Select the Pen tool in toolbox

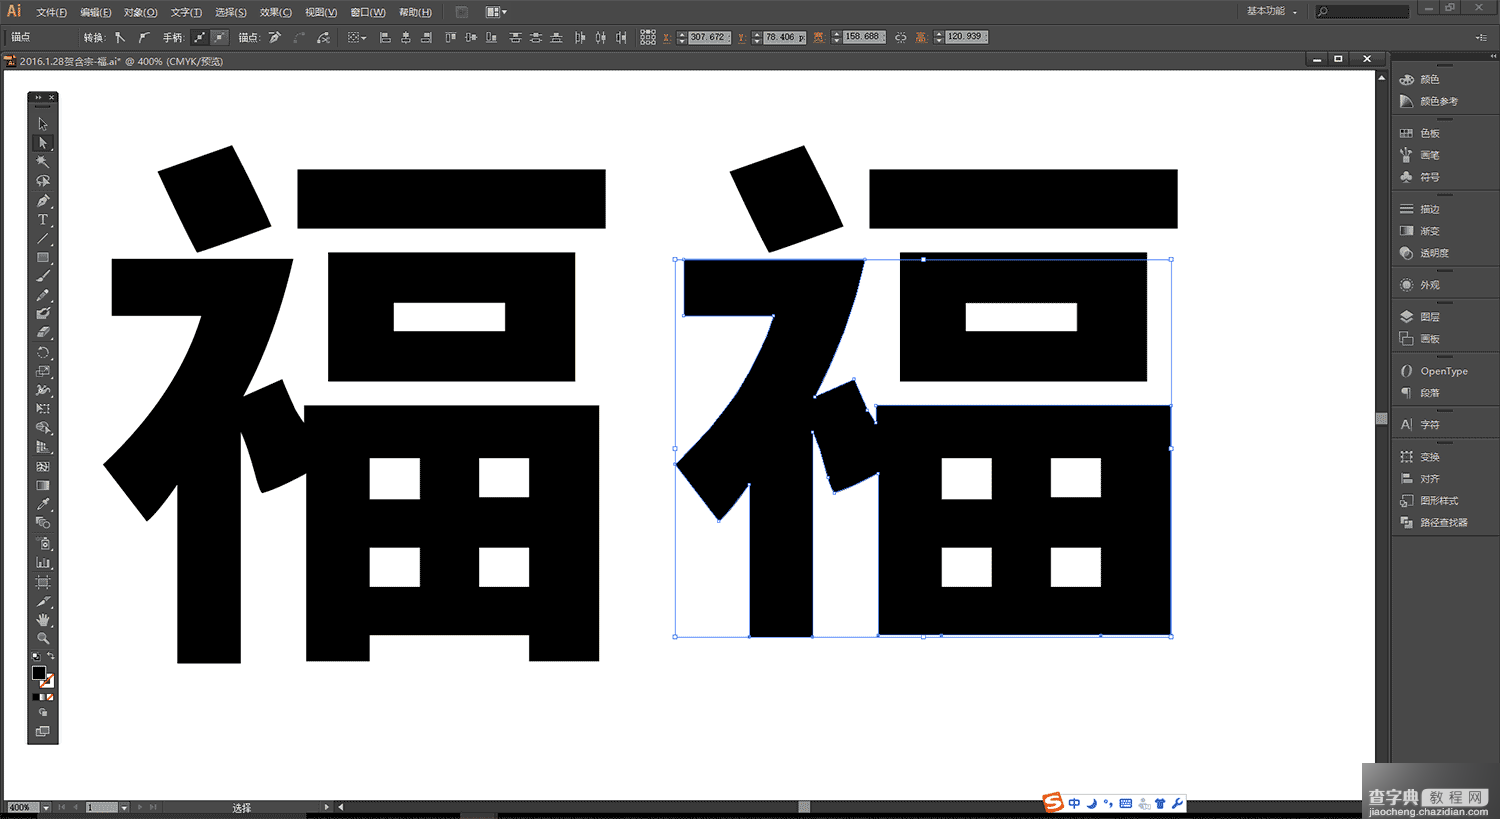click(43, 200)
